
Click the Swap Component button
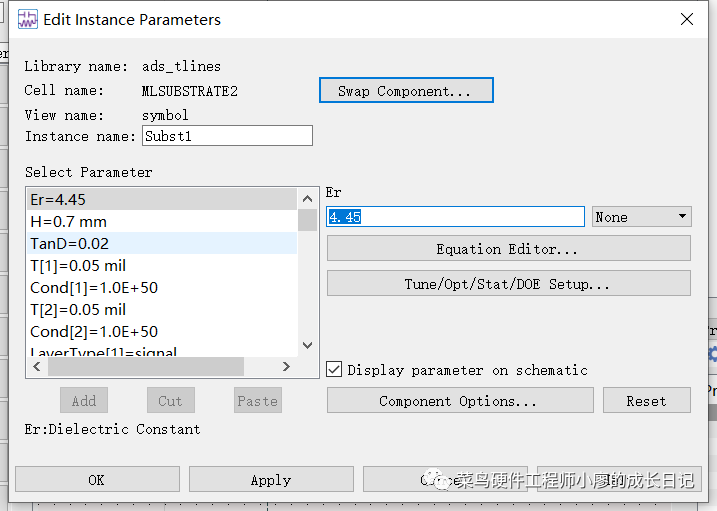click(x=405, y=91)
